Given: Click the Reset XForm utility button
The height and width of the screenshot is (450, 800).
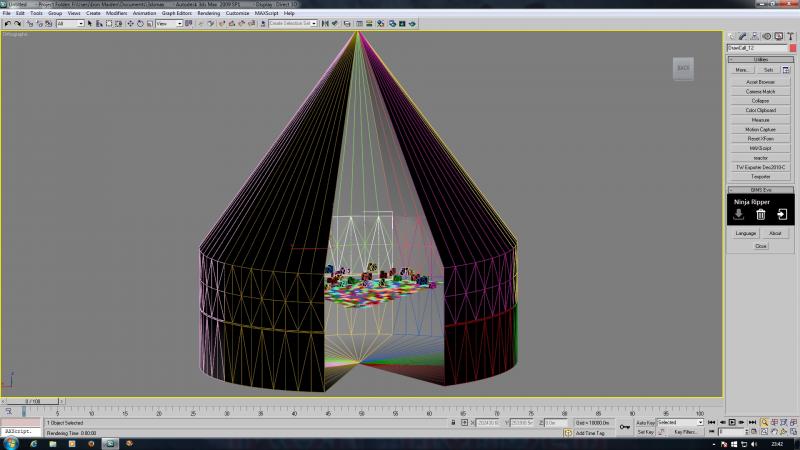Looking at the screenshot, I should tap(760, 139).
